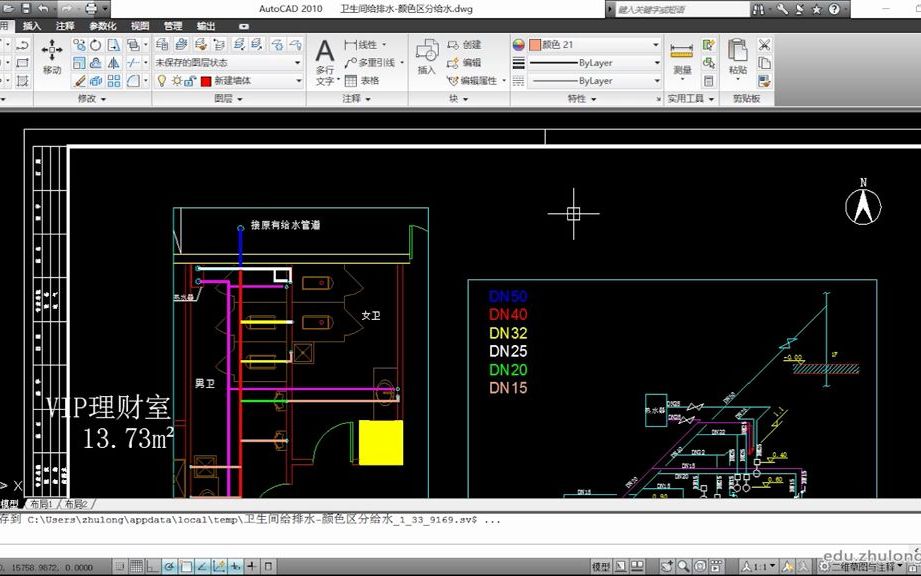This screenshot has height=576, width=921.
Task: Expand the Modify (修改) panel
Action: pos(92,99)
